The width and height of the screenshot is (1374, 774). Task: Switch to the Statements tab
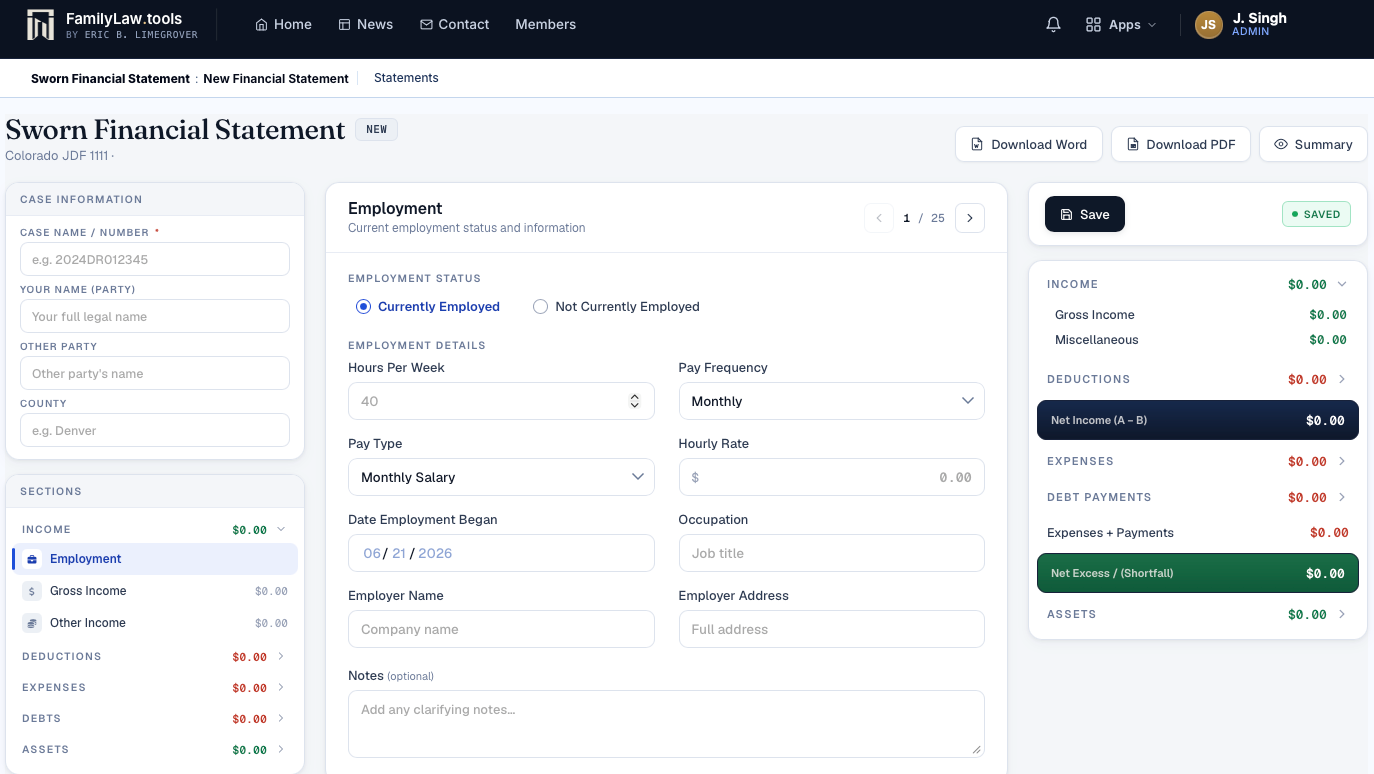406,78
